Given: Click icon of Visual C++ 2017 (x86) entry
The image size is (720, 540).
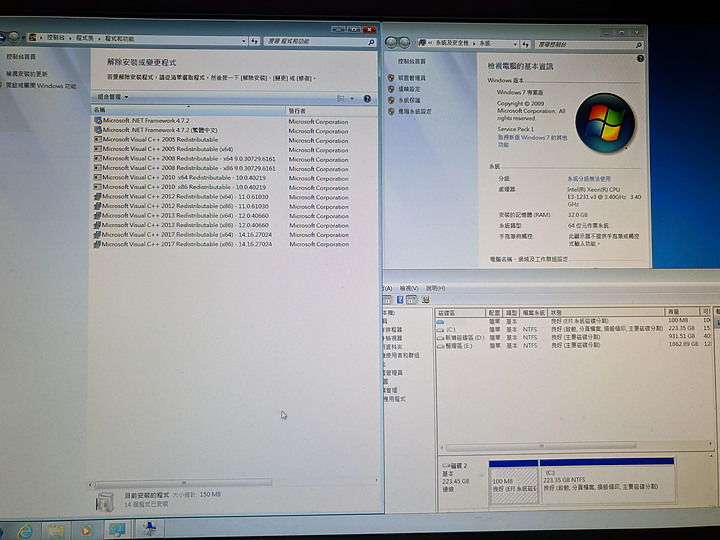Looking at the screenshot, I should (x=97, y=245).
